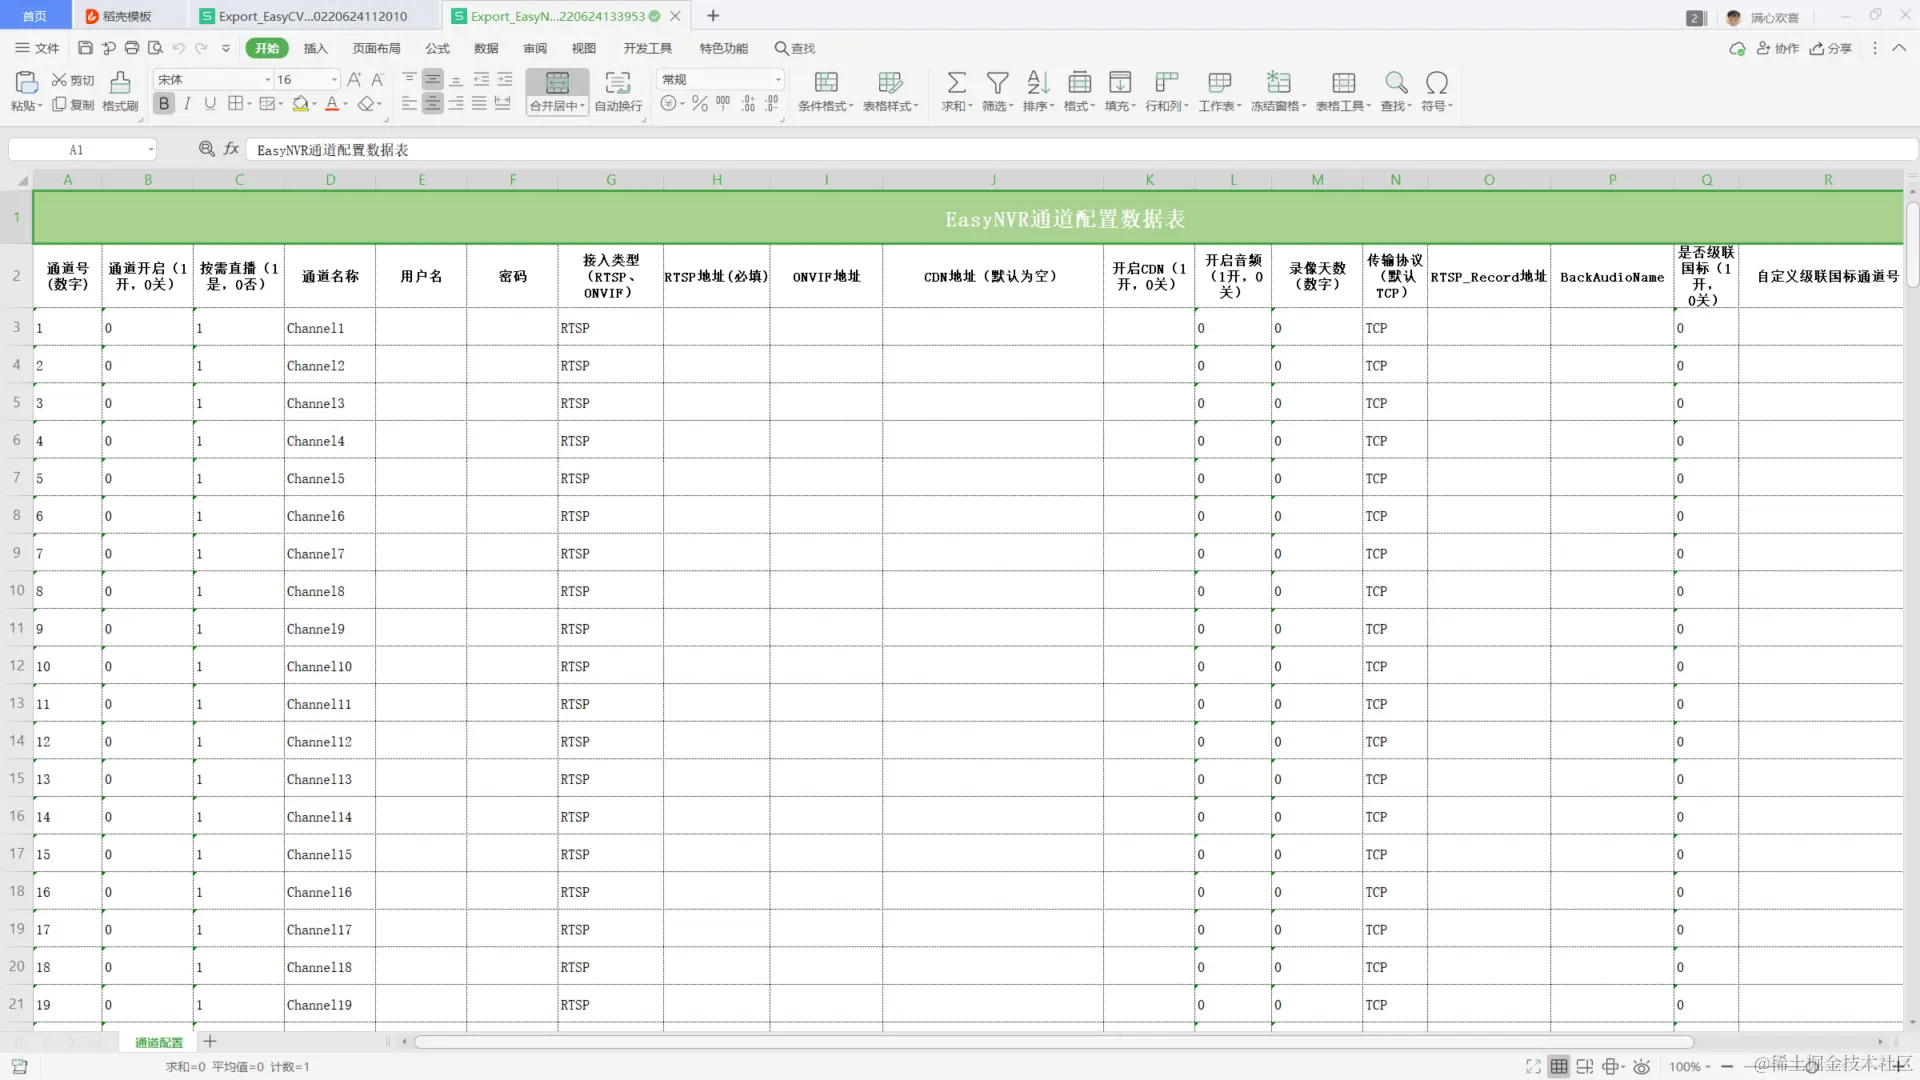Screen dimensions: 1920x1080
Task: Click the Merge and Center (合并居中) icon
Action: (x=557, y=82)
